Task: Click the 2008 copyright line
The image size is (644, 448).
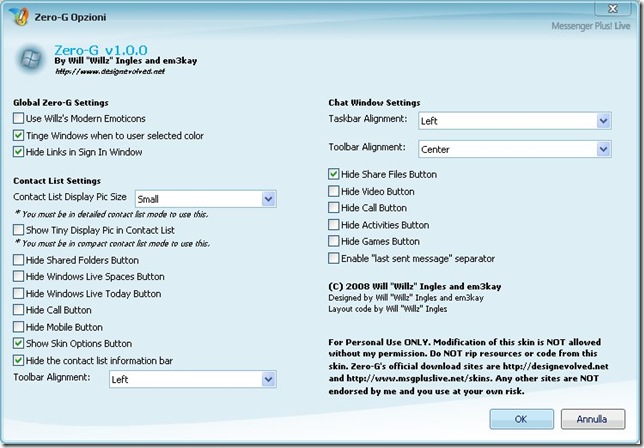Action: tap(415, 286)
